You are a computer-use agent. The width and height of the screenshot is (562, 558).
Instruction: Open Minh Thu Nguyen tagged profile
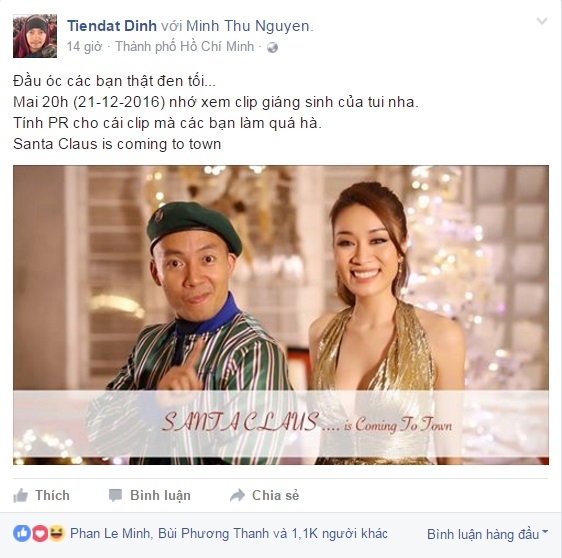pyautogui.click(x=249, y=26)
